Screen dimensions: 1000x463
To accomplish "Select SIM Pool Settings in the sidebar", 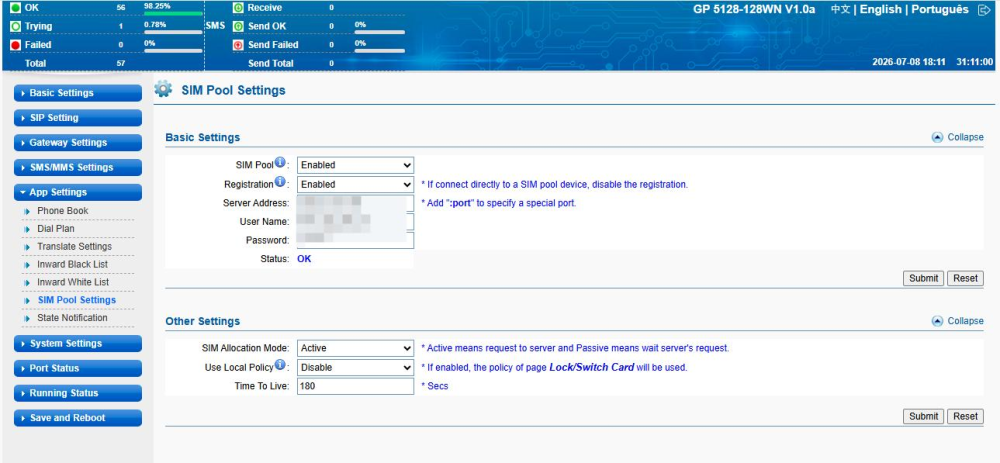I will point(77,300).
